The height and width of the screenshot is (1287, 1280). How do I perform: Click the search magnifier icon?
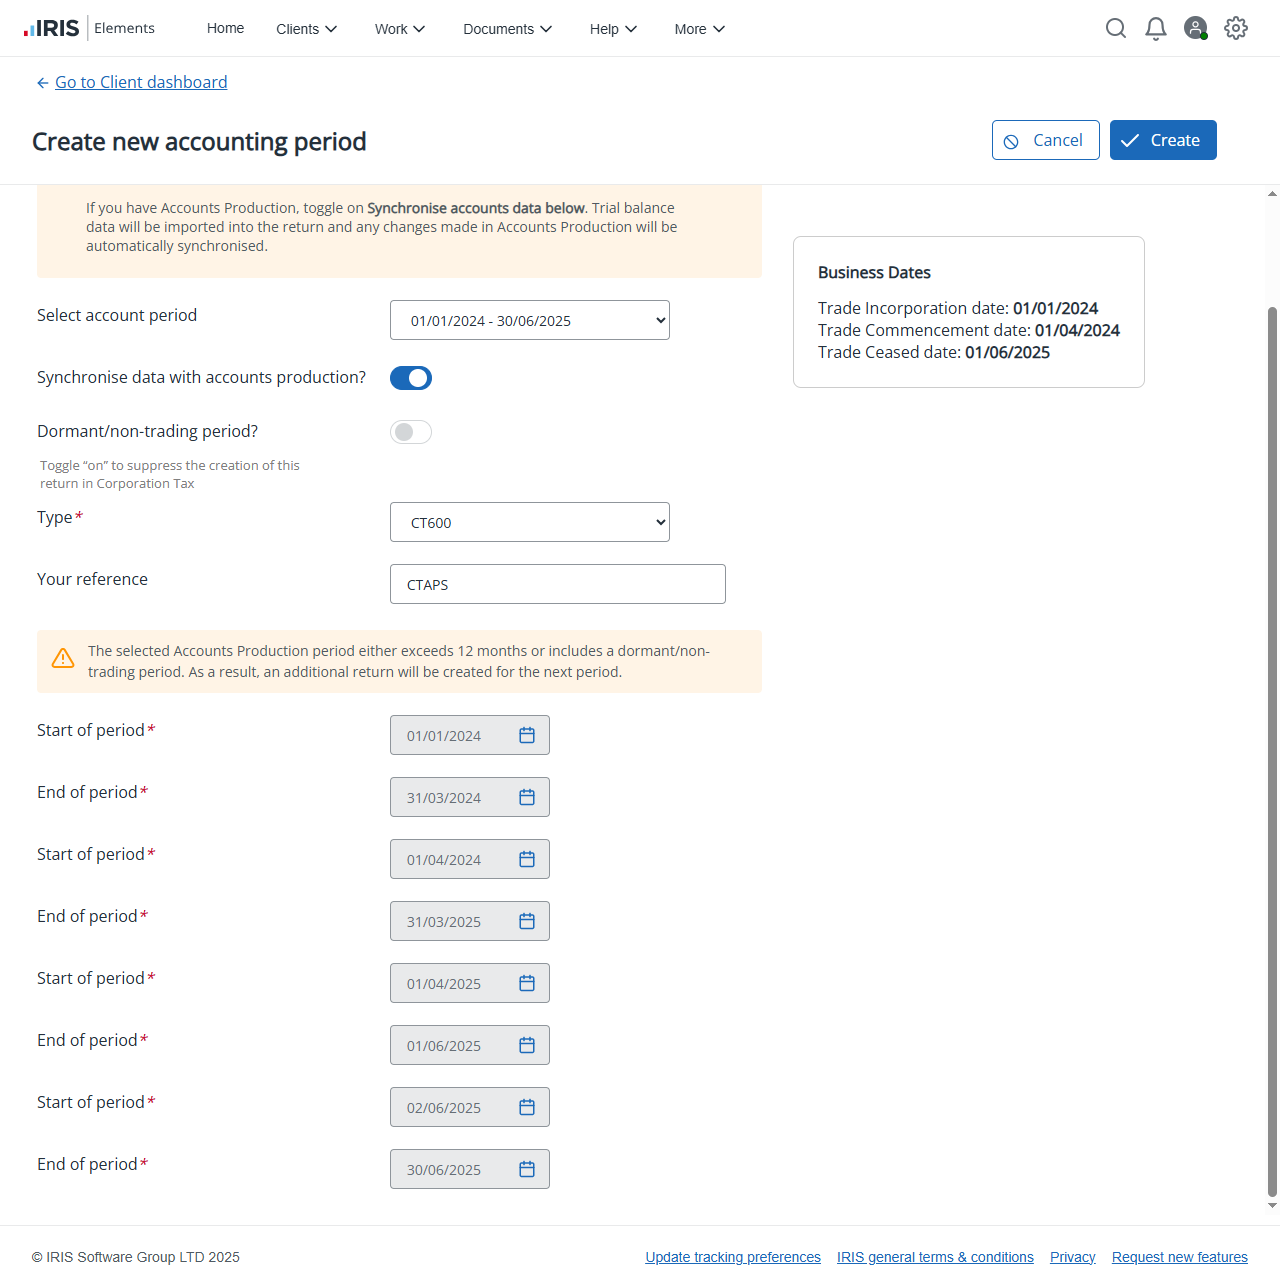pyautogui.click(x=1116, y=28)
